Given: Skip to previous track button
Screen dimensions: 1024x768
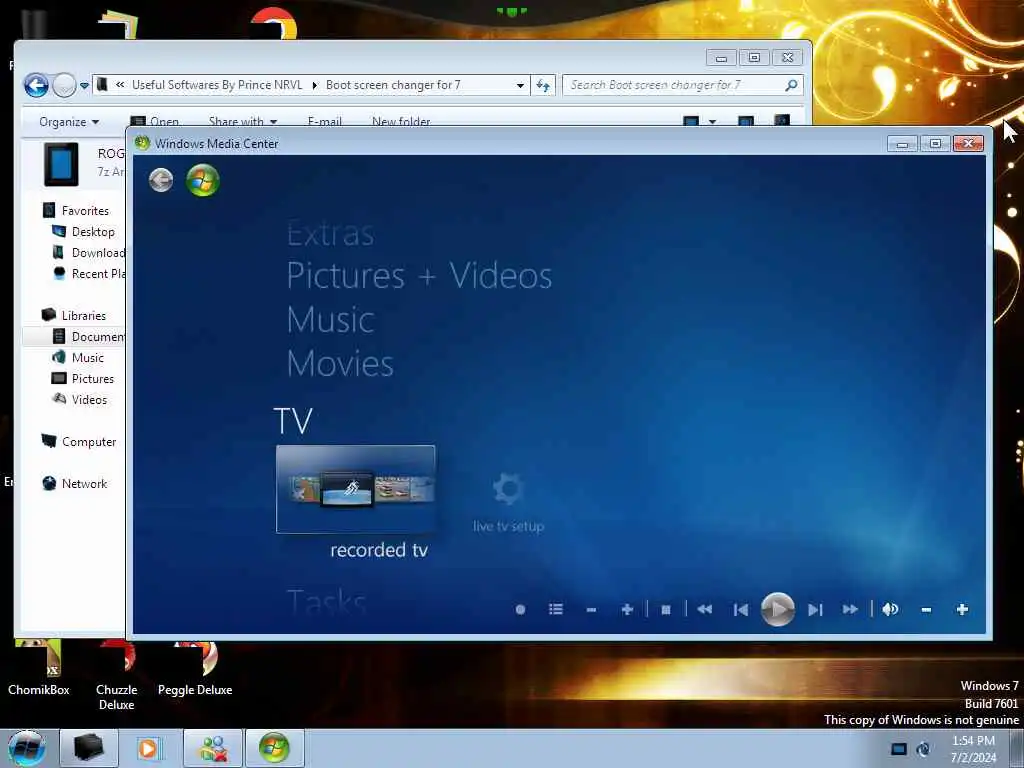Looking at the screenshot, I should pos(741,609).
